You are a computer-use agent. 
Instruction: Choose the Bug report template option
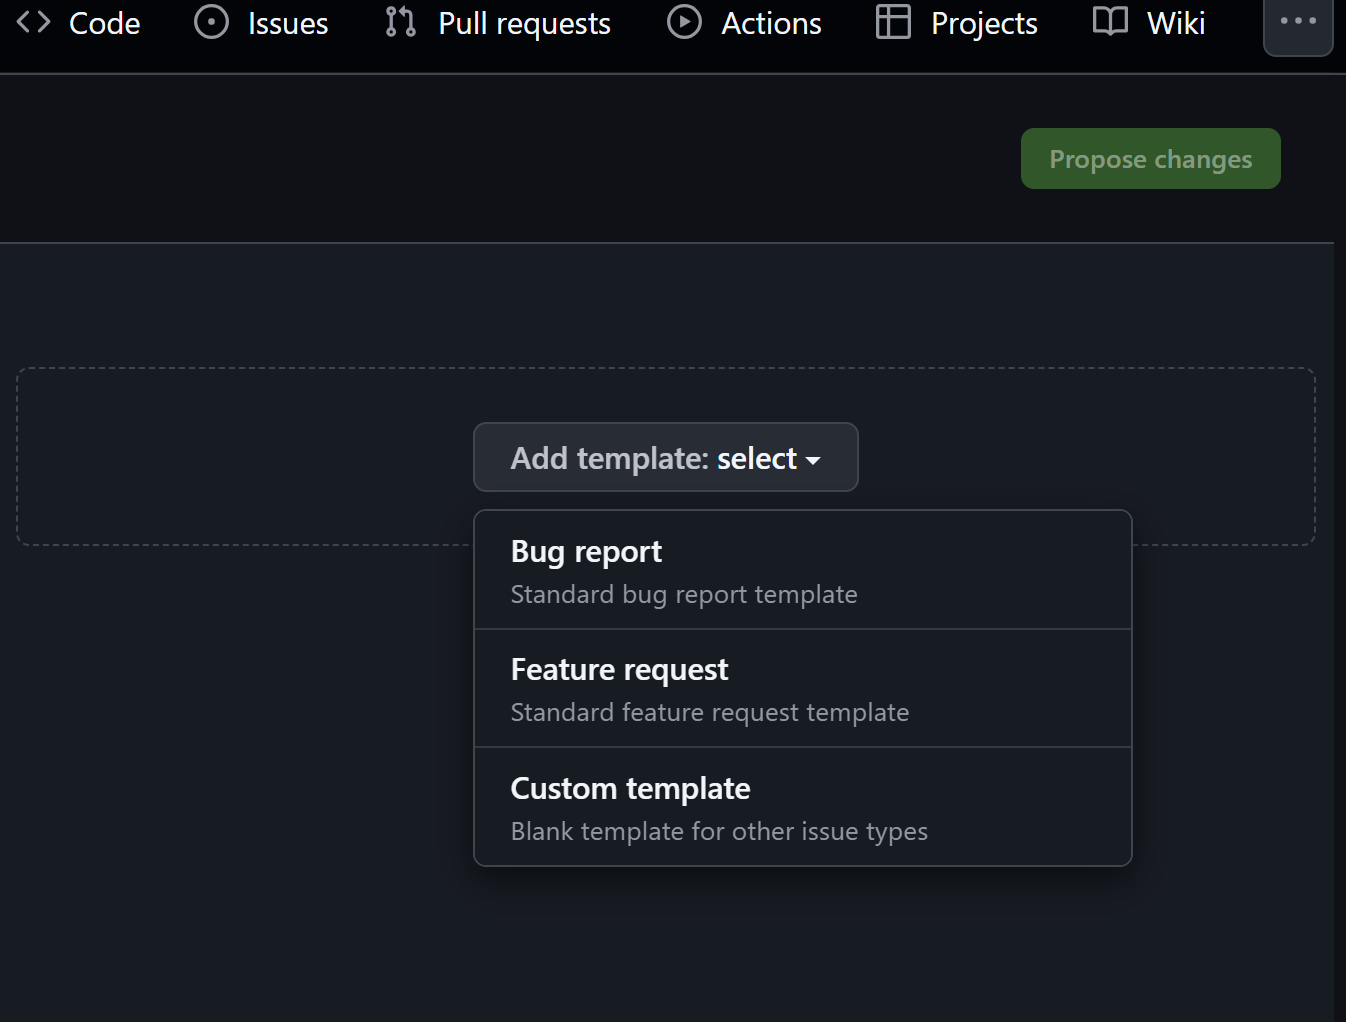[586, 552]
